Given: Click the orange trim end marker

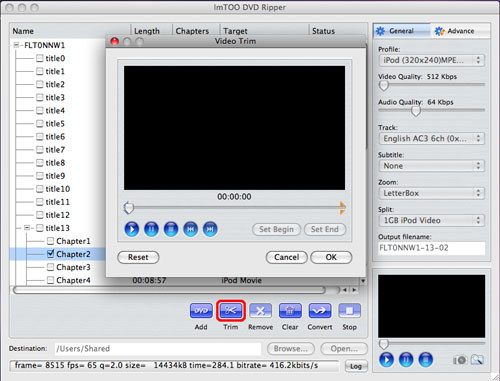Looking at the screenshot, I should (343, 208).
